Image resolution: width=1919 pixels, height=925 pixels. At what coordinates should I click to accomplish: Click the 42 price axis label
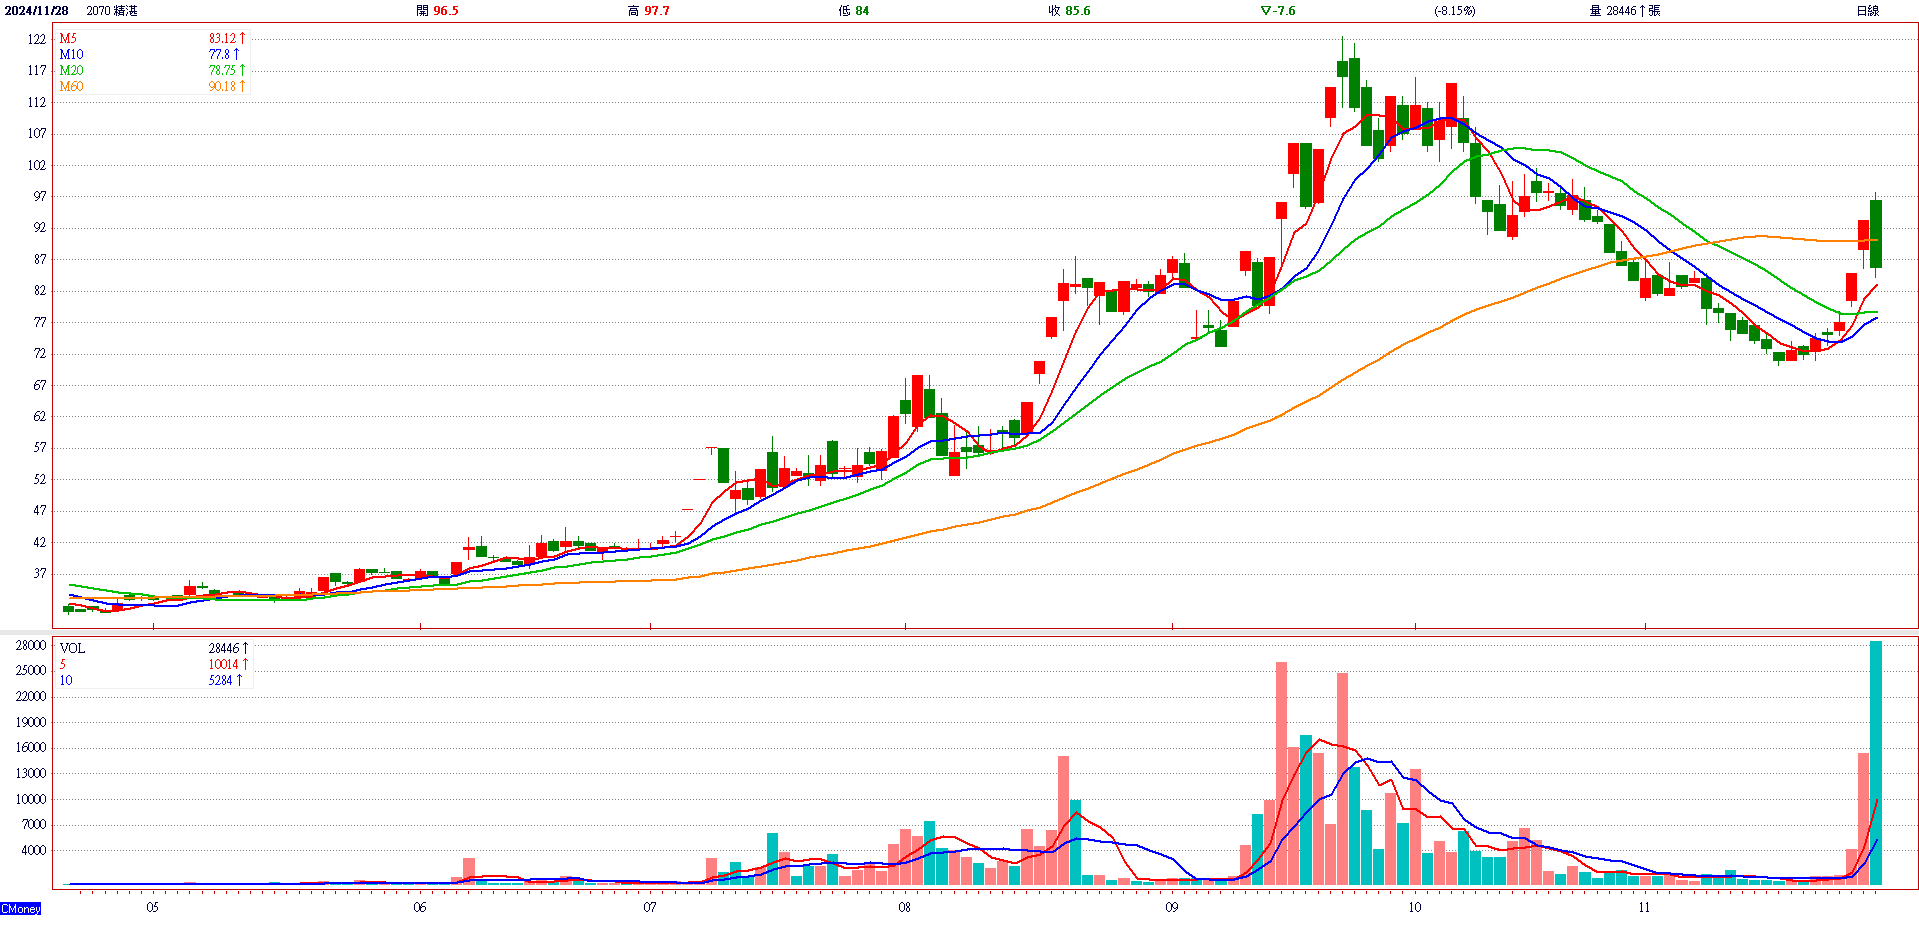tap(40, 542)
